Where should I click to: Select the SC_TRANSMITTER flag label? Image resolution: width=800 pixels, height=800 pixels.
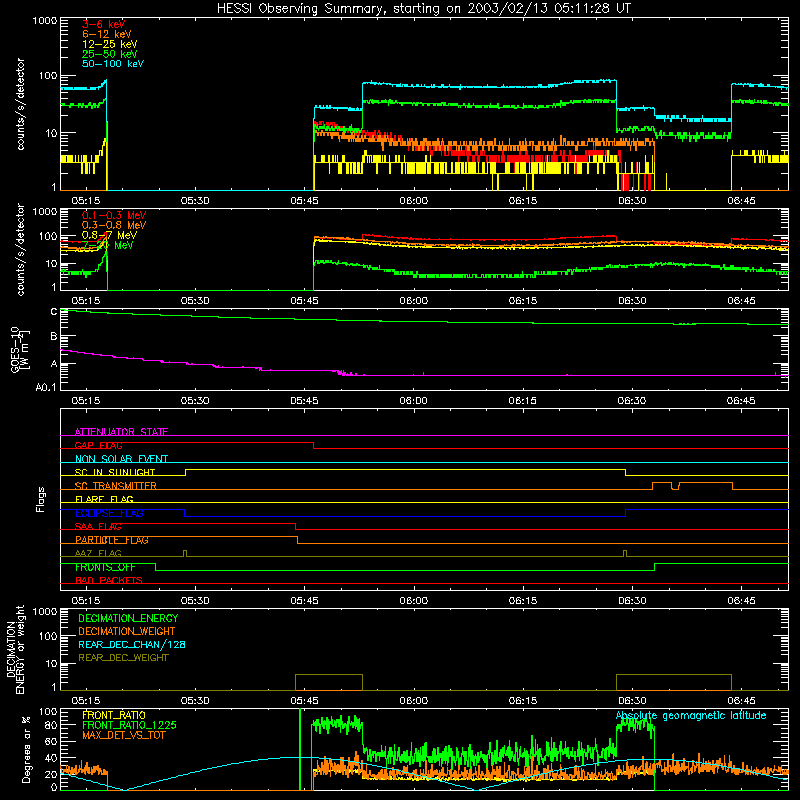pyautogui.click(x=116, y=486)
